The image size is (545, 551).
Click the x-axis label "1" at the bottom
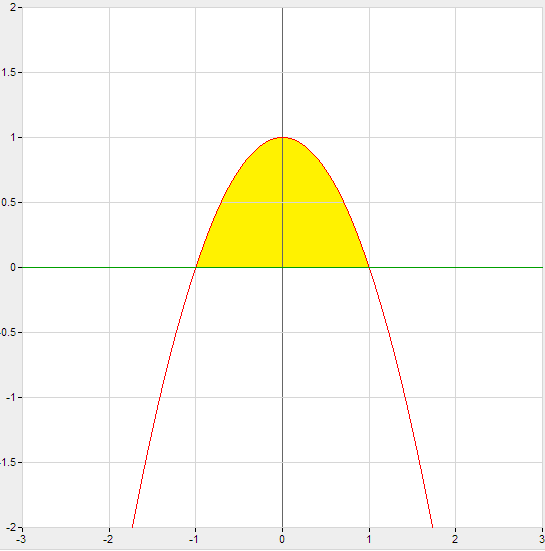coord(369,539)
